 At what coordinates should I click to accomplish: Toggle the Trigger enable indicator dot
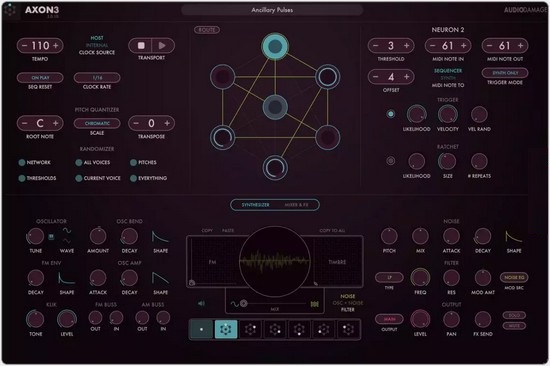pos(390,114)
